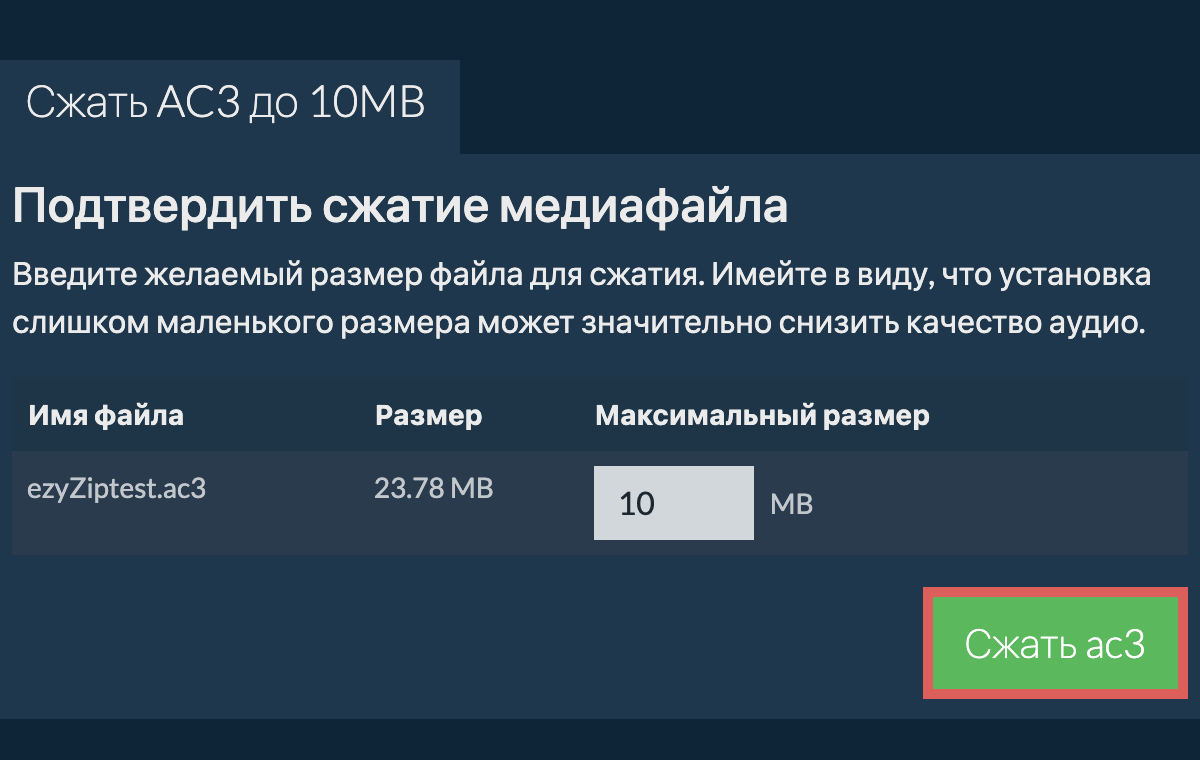This screenshot has width=1200, height=760.
Task: Click the 23.78 MB file size value
Action: click(433, 489)
